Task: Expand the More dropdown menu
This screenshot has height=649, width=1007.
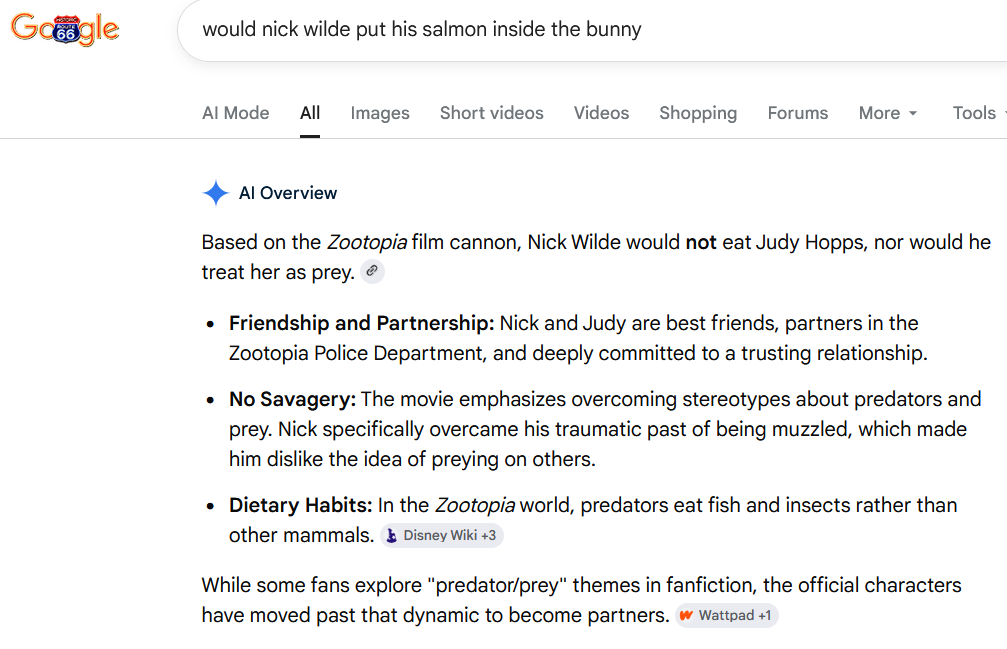Action: coord(888,113)
